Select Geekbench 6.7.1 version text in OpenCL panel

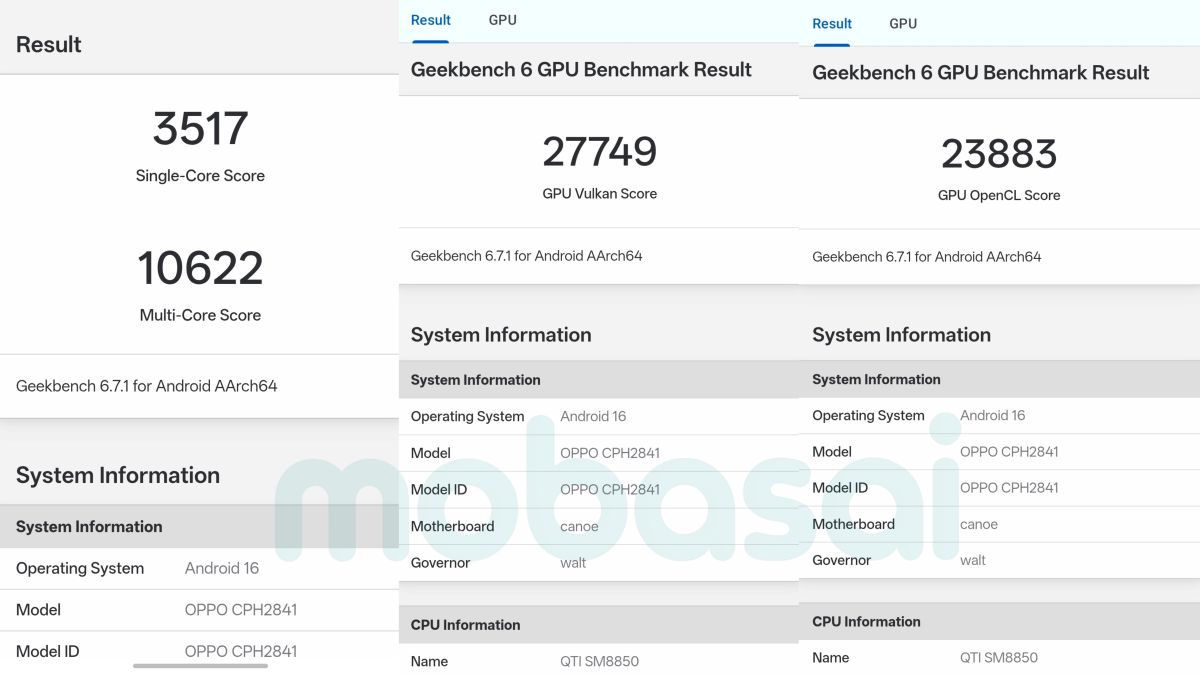tap(927, 257)
